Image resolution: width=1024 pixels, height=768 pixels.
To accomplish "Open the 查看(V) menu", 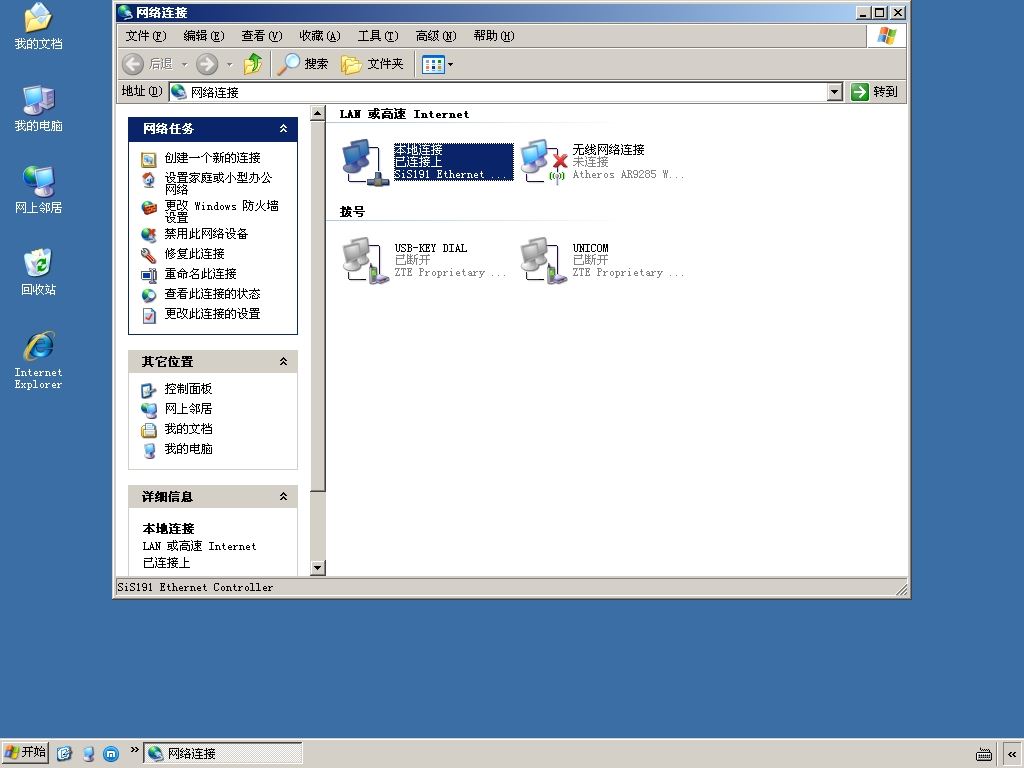I will pos(262,36).
